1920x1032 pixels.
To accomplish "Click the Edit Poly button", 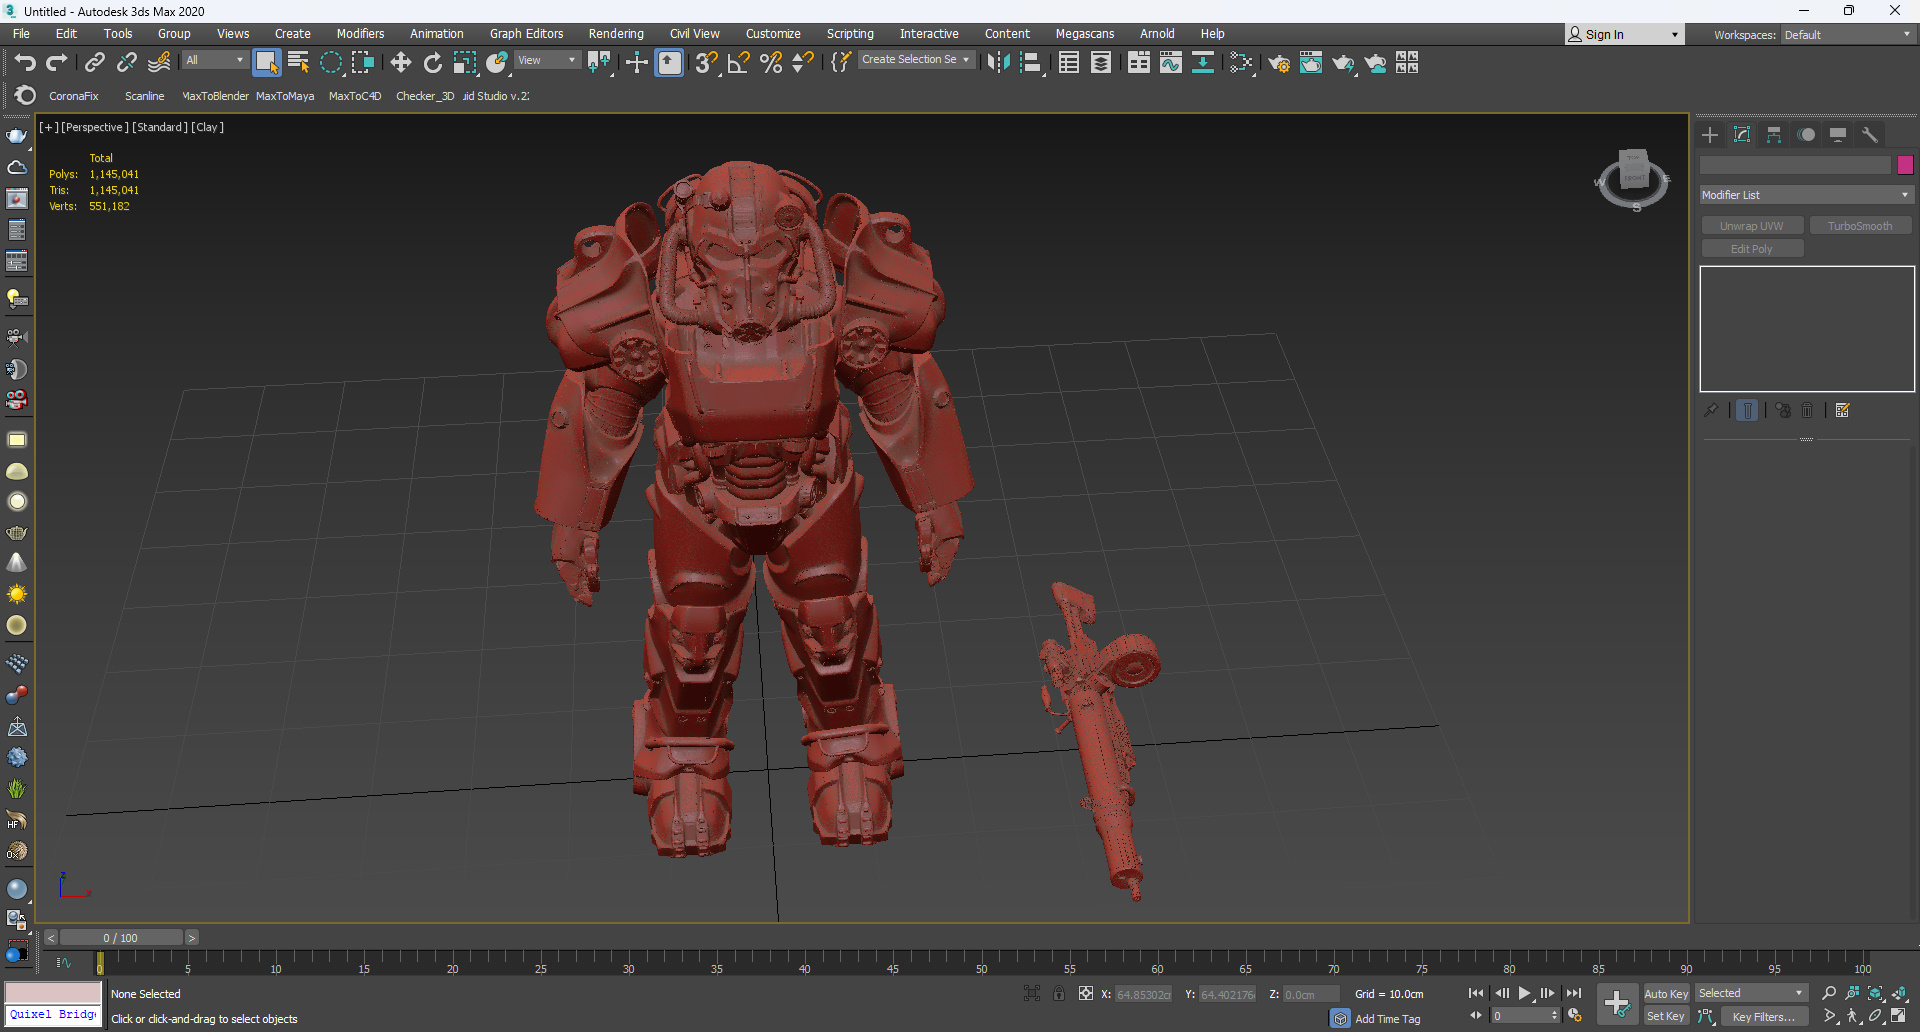I will click(1752, 249).
